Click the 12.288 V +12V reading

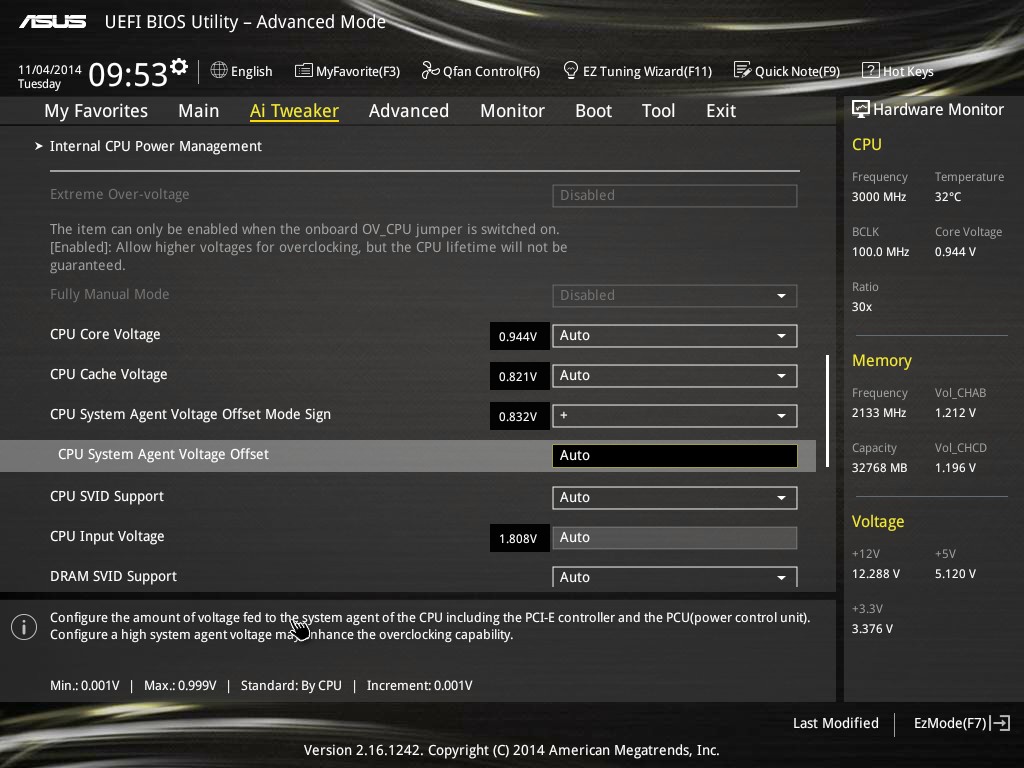coord(876,573)
